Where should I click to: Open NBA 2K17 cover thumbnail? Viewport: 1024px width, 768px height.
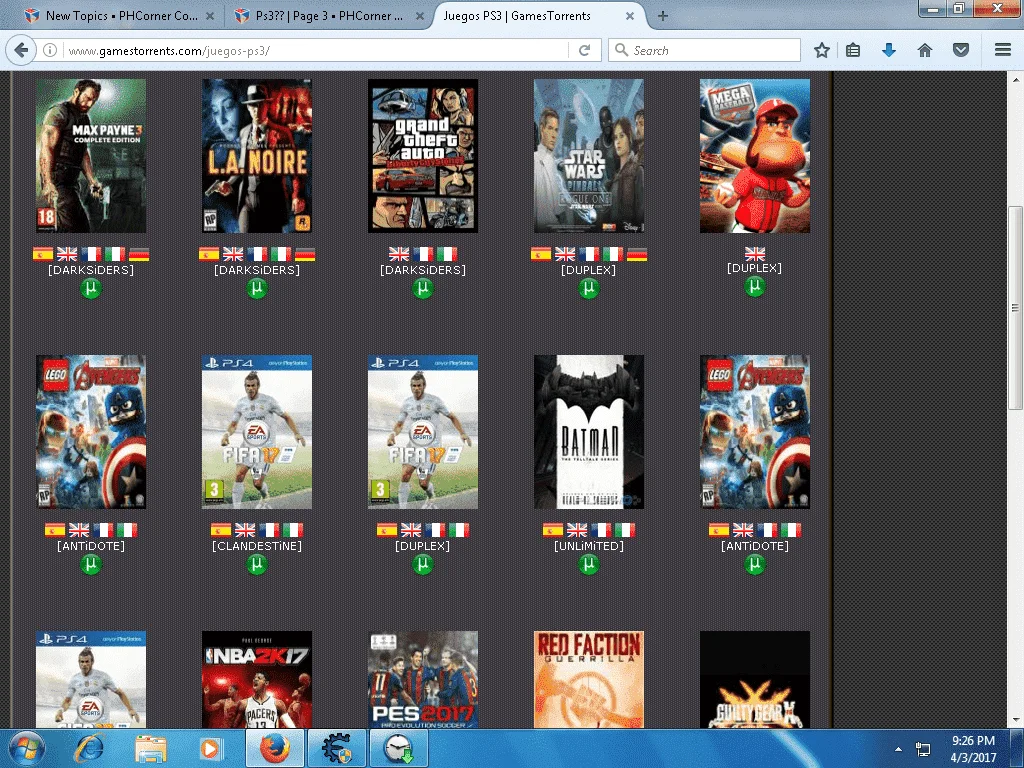pos(257,679)
